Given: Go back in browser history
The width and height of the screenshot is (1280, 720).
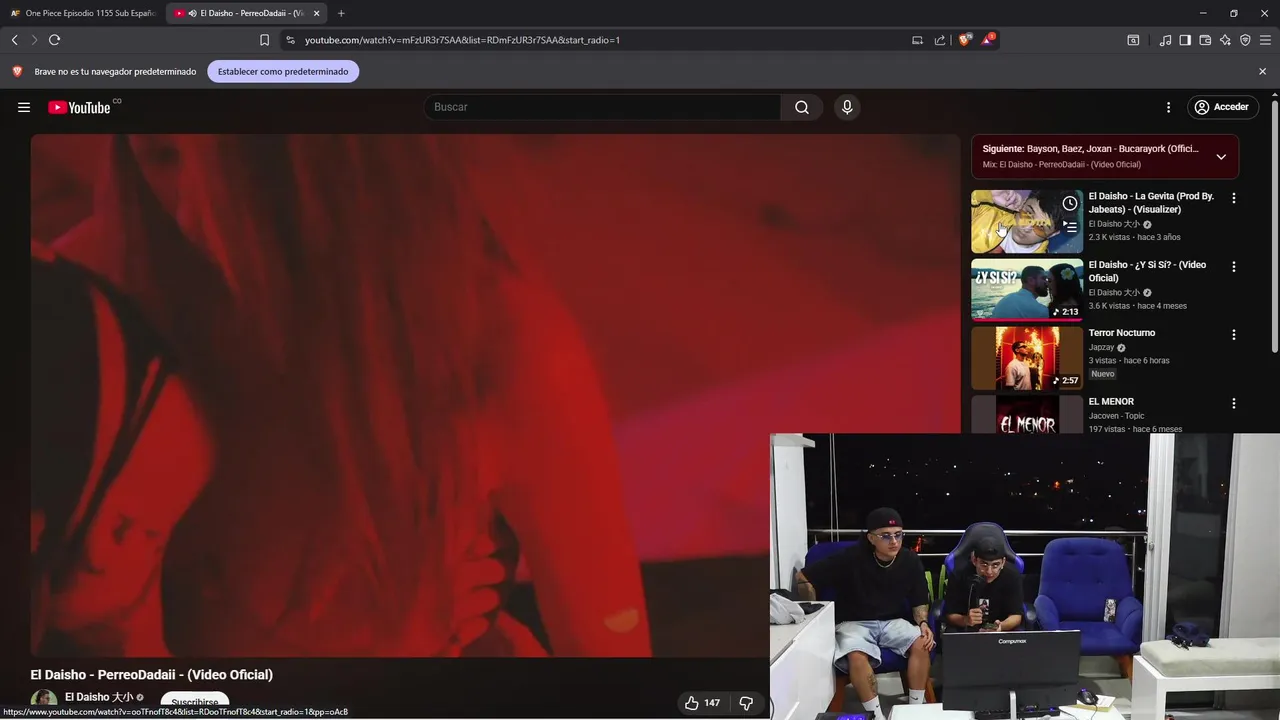Looking at the screenshot, I should pos(14,40).
